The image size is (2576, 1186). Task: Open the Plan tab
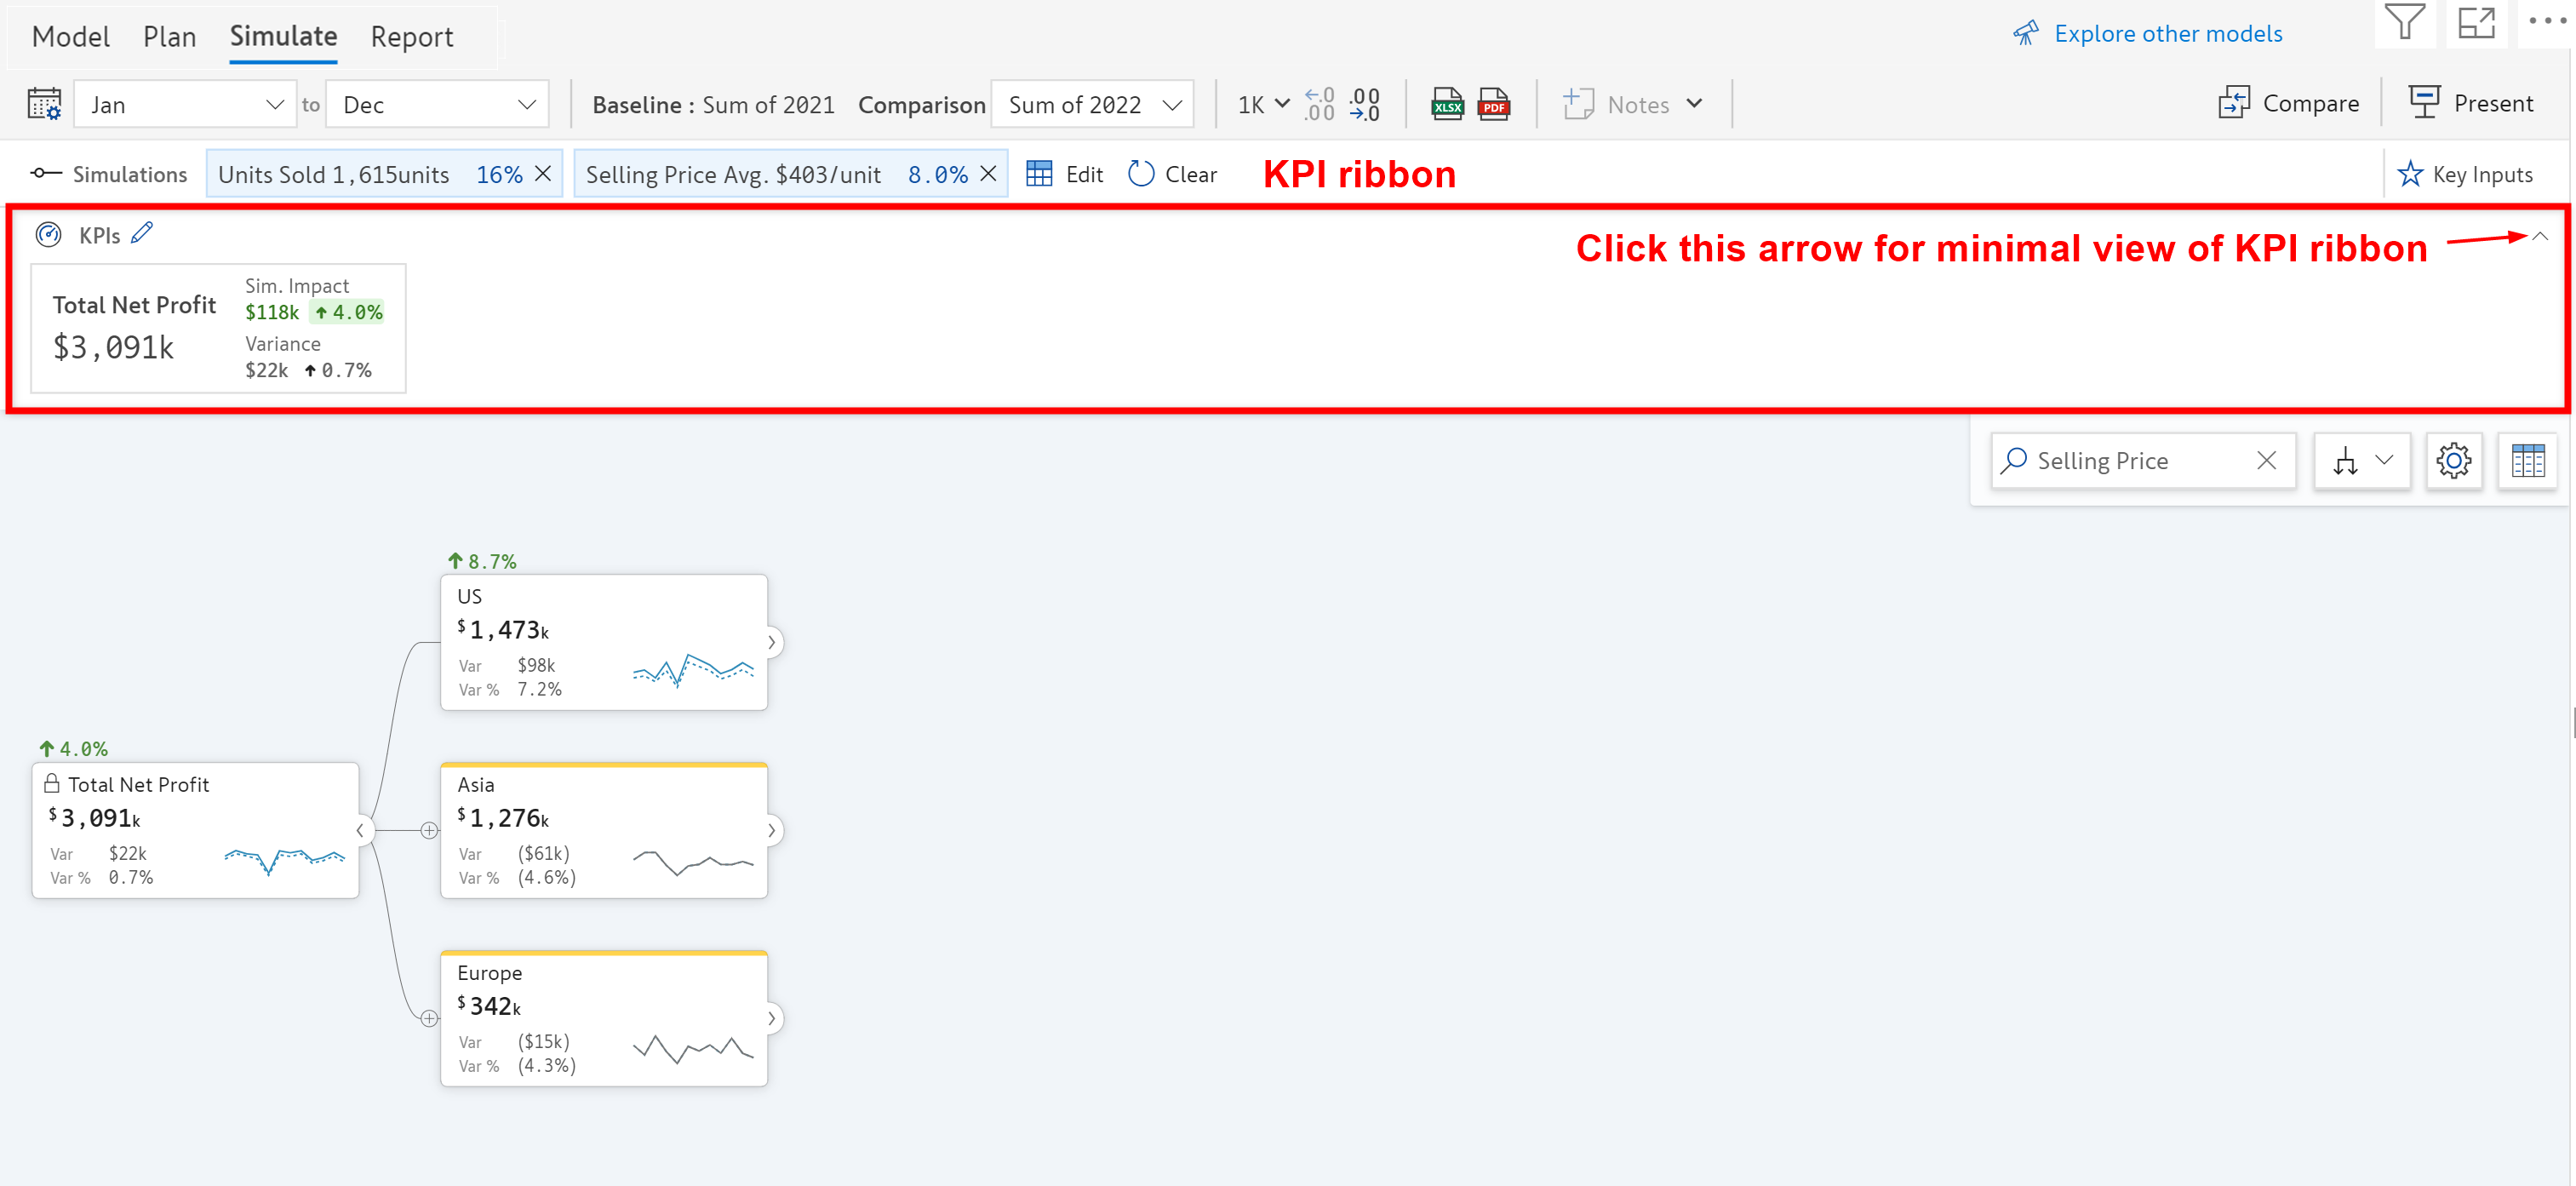point(169,37)
